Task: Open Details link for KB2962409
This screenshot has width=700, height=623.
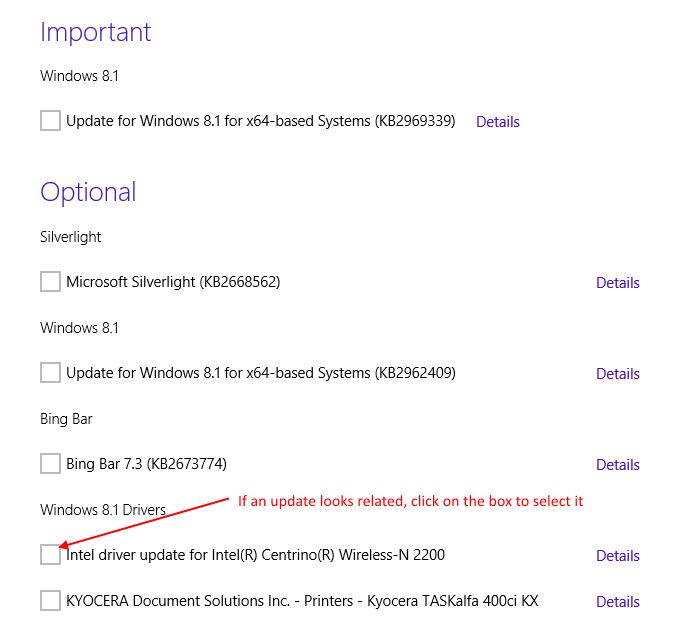Action: point(617,374)
